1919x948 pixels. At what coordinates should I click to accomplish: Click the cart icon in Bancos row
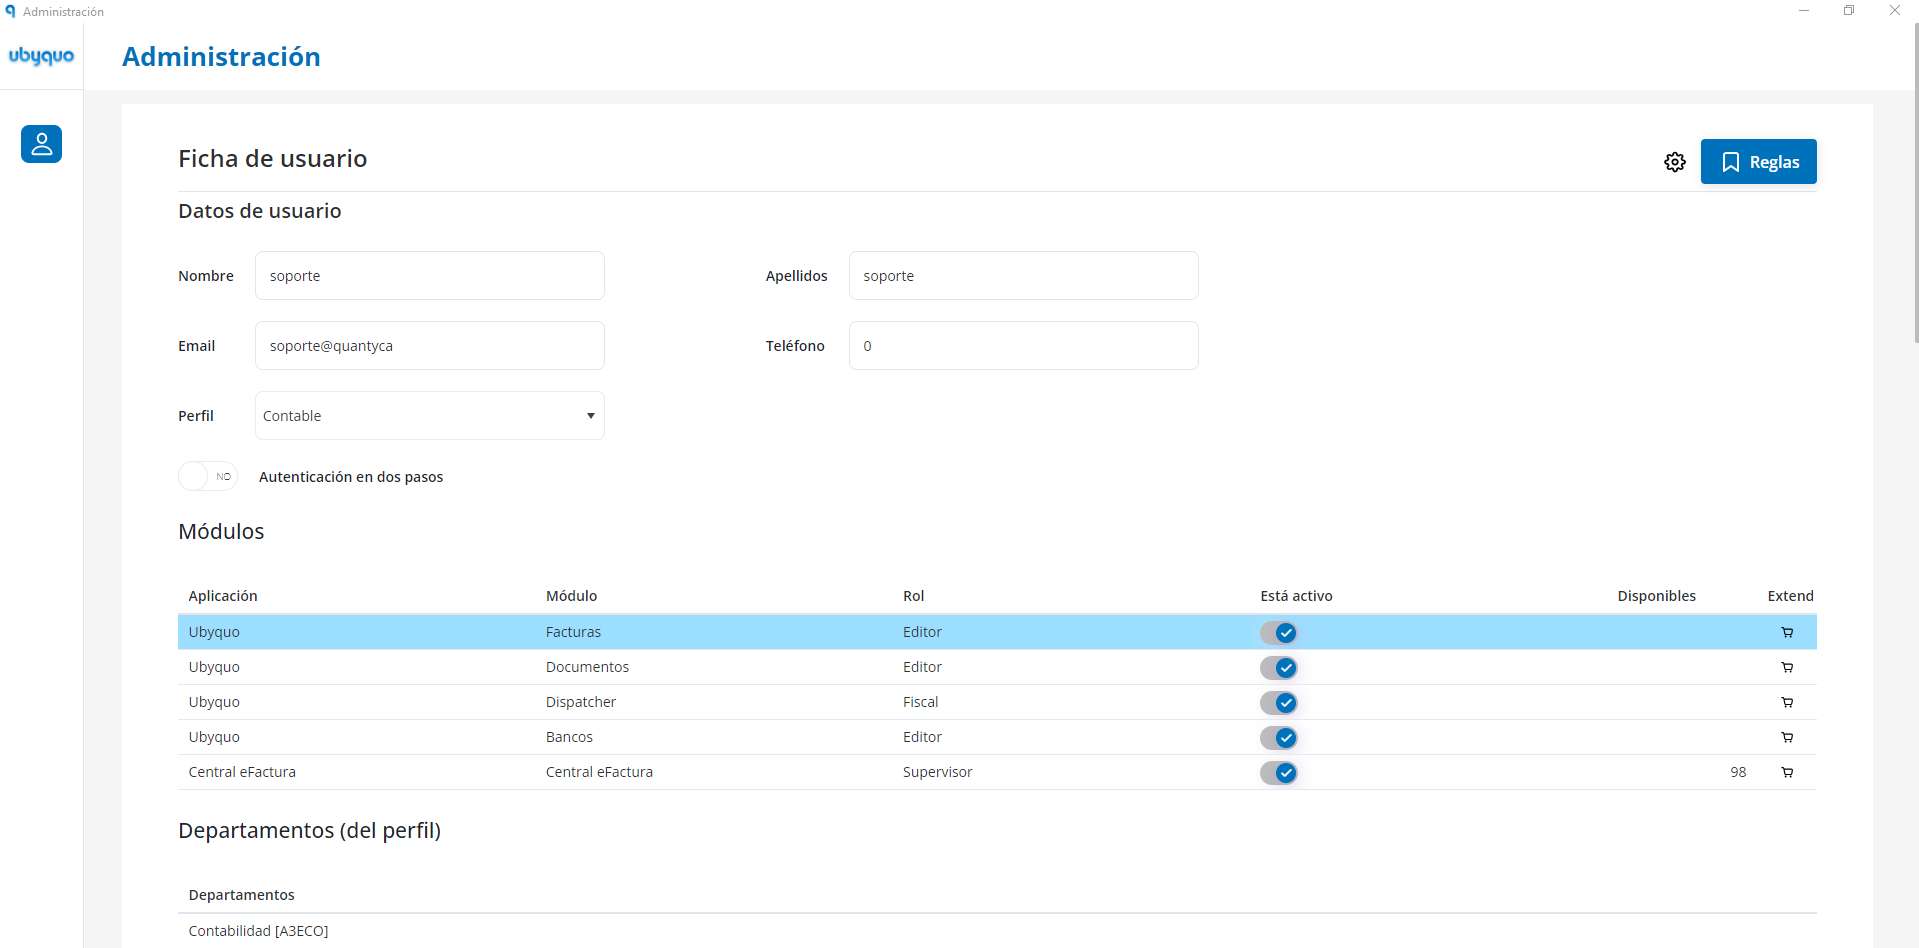1787,737
